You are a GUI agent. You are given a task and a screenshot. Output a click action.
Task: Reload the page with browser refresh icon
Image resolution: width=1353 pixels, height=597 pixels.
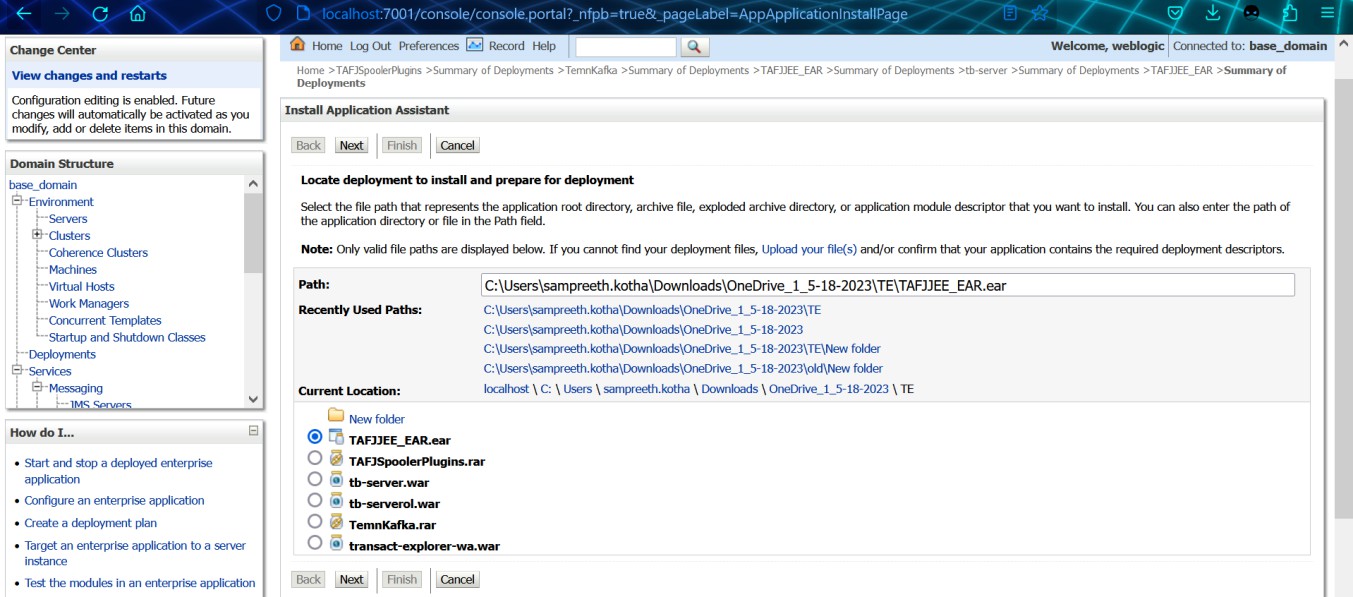(100, 14)
